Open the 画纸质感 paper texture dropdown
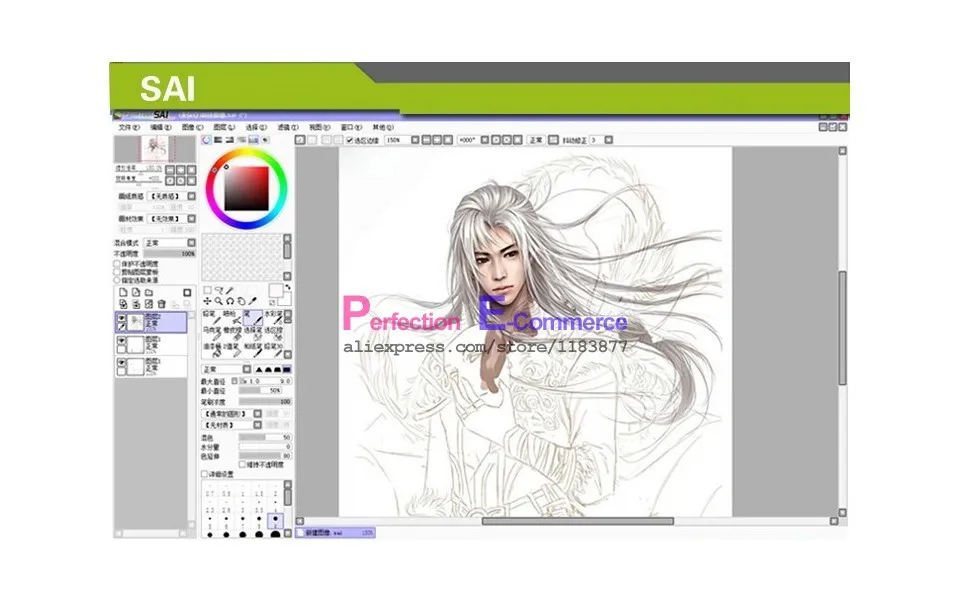 click(x=172, y=196)
